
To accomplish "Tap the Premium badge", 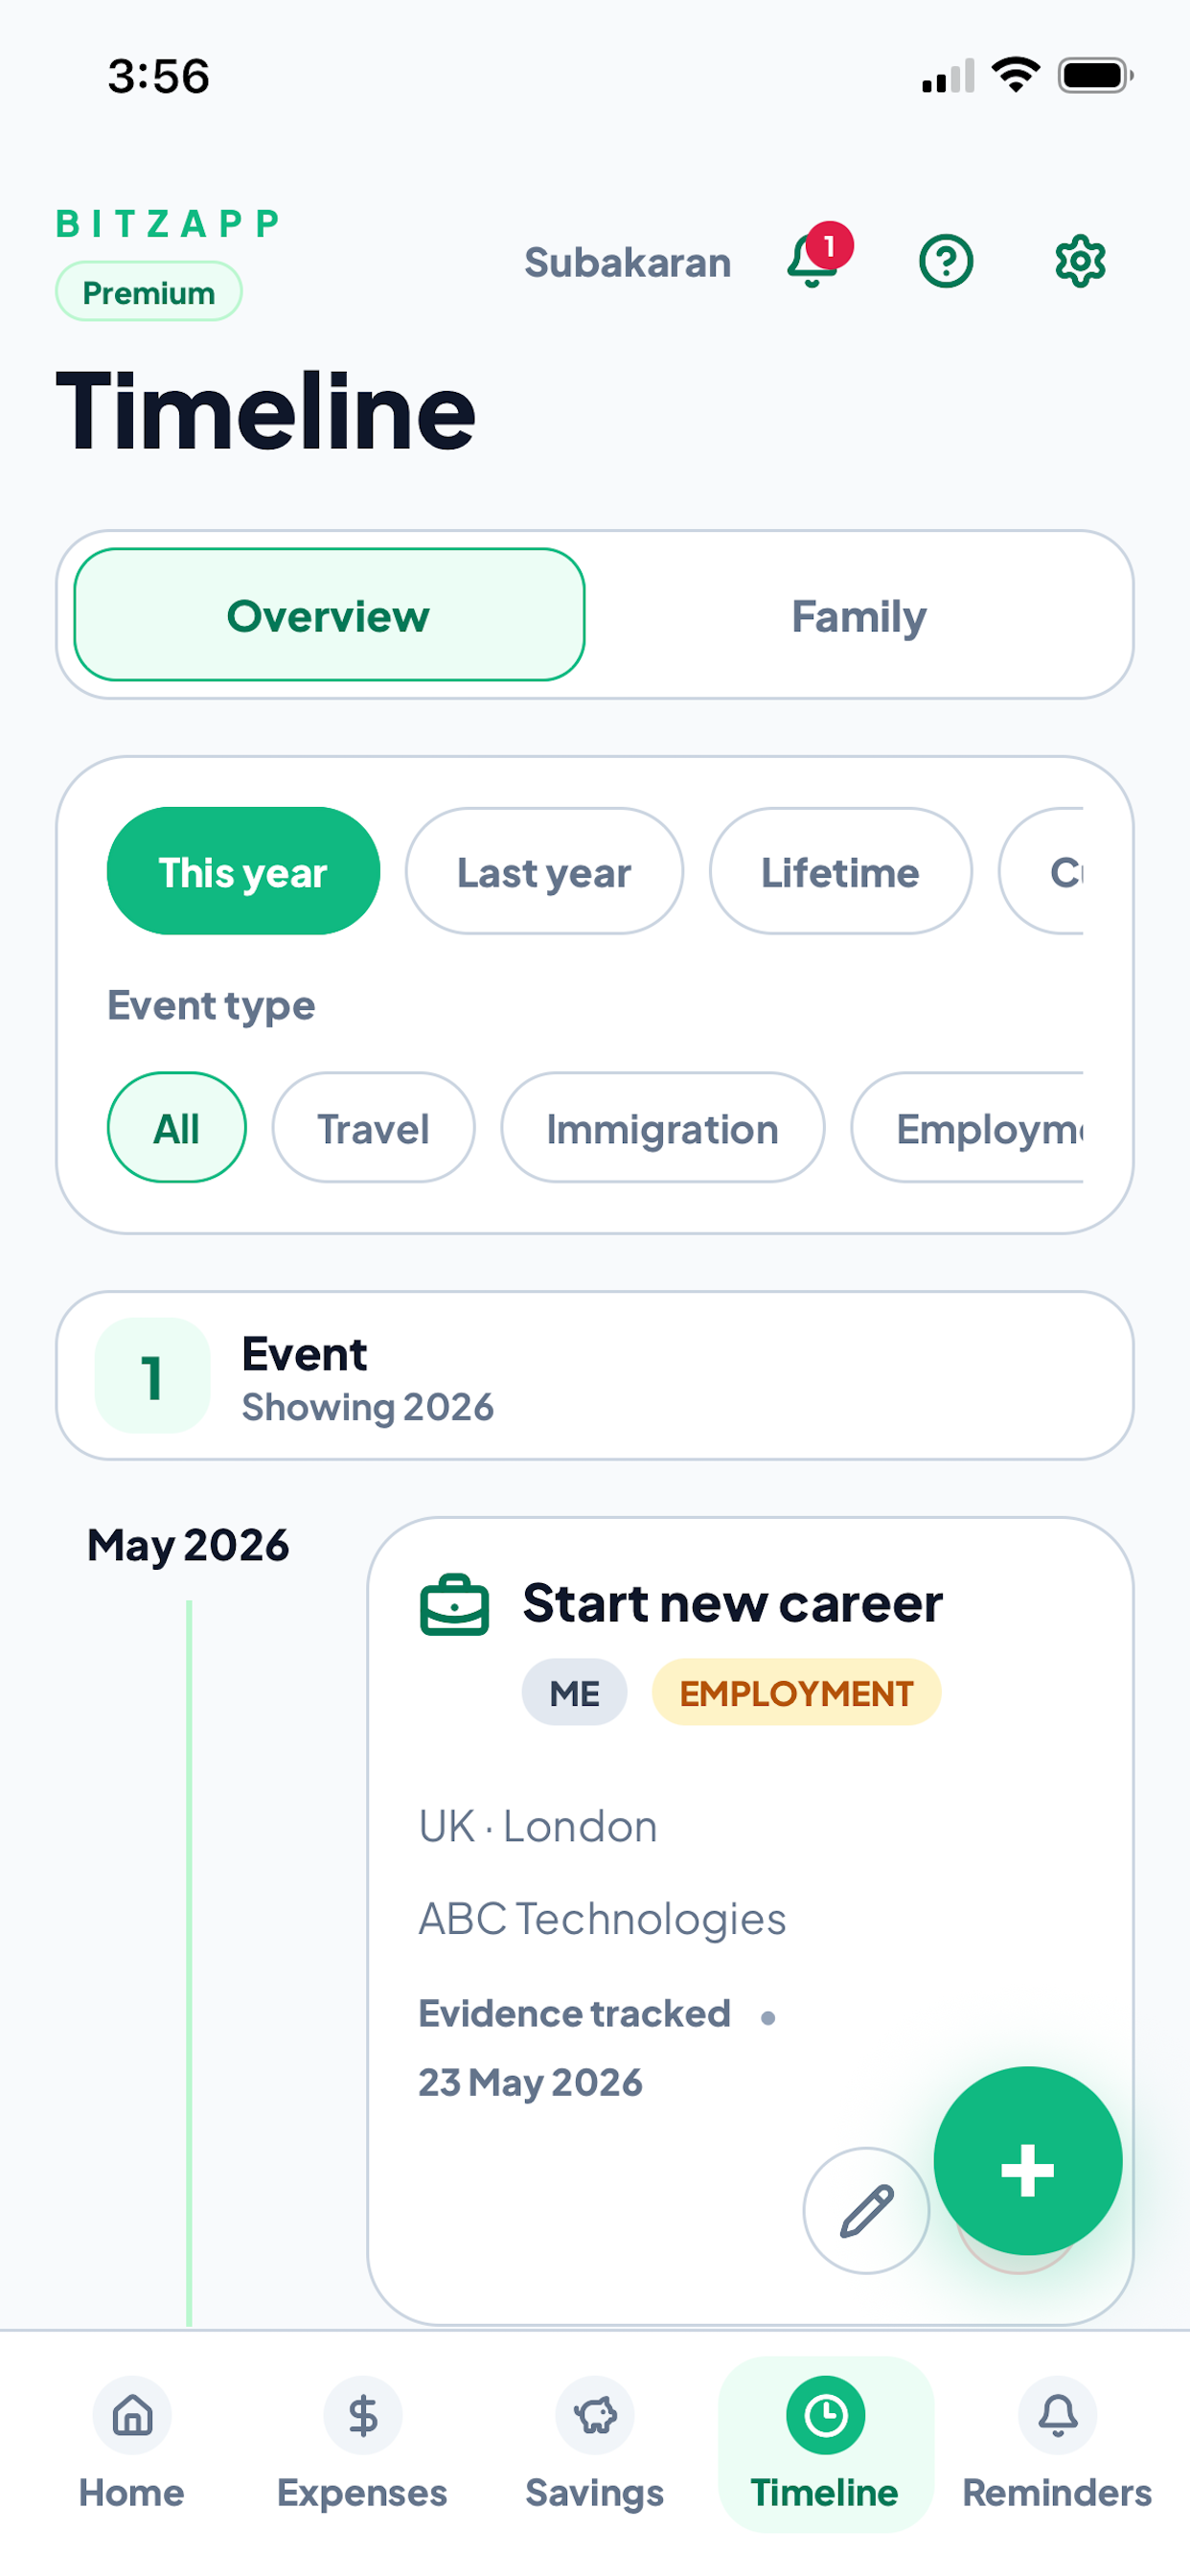I will pyautogui.click(x=148, y=292).
